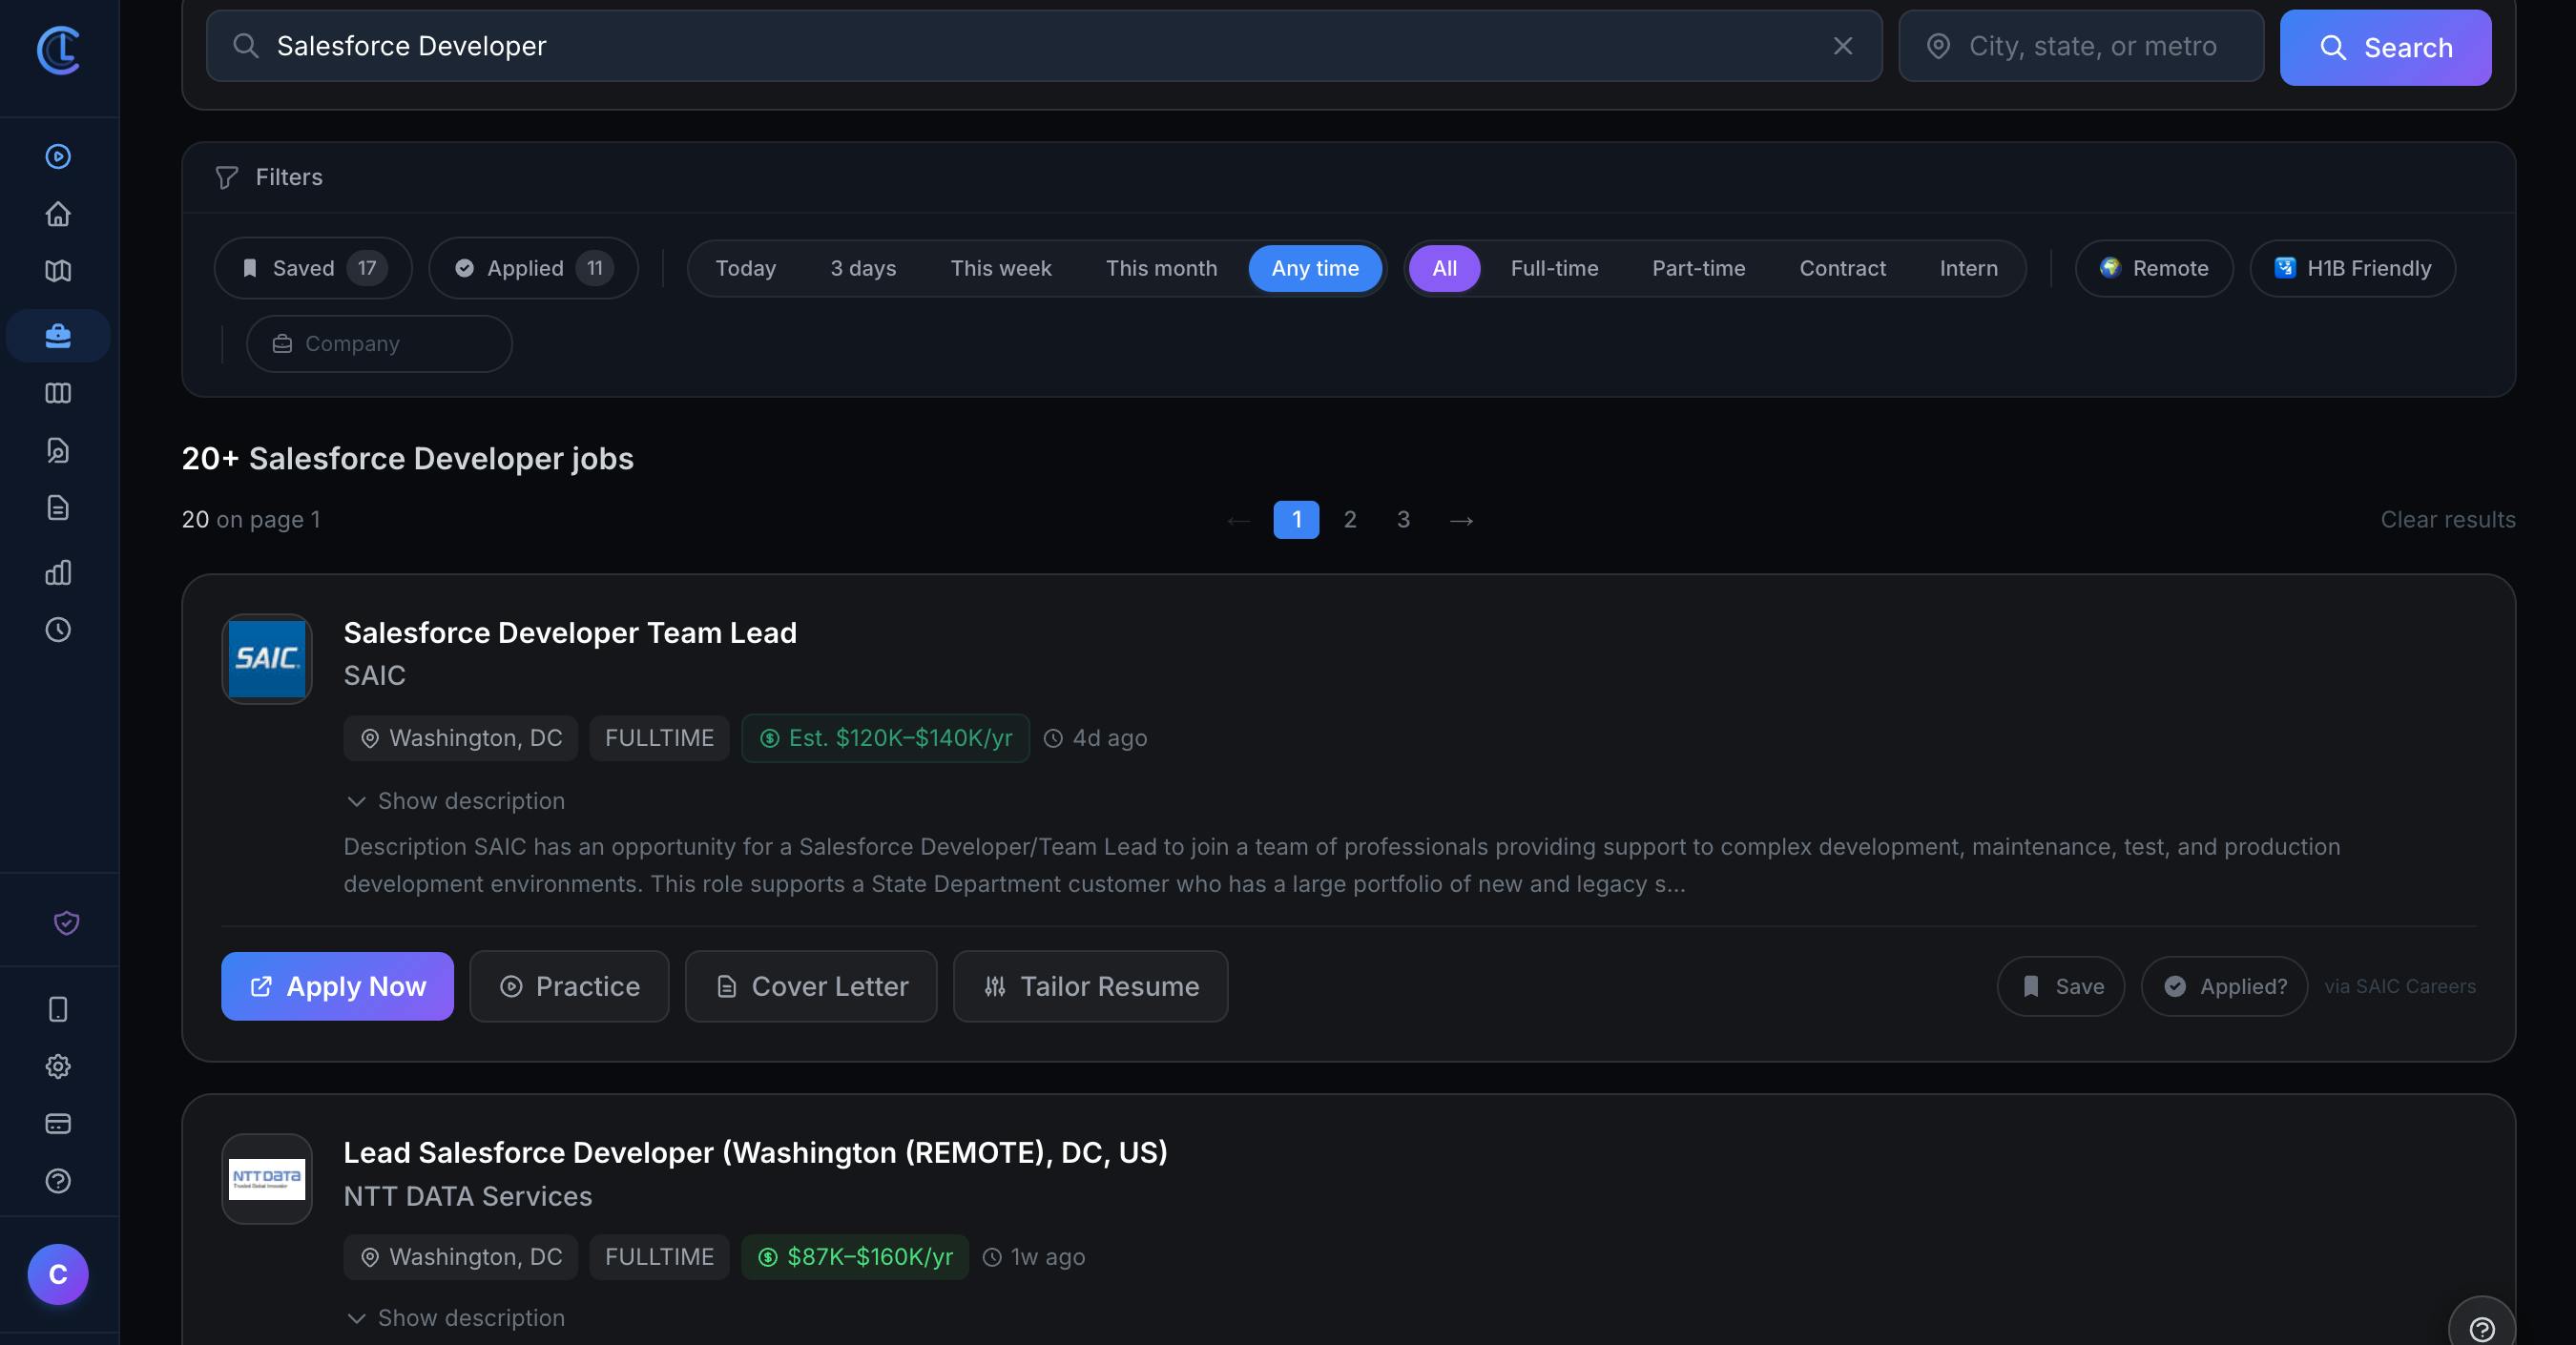2576x1345 pixels.
Task: Filter by Intern jobs
Action: pyautogui.click(x=1969, y=268)
